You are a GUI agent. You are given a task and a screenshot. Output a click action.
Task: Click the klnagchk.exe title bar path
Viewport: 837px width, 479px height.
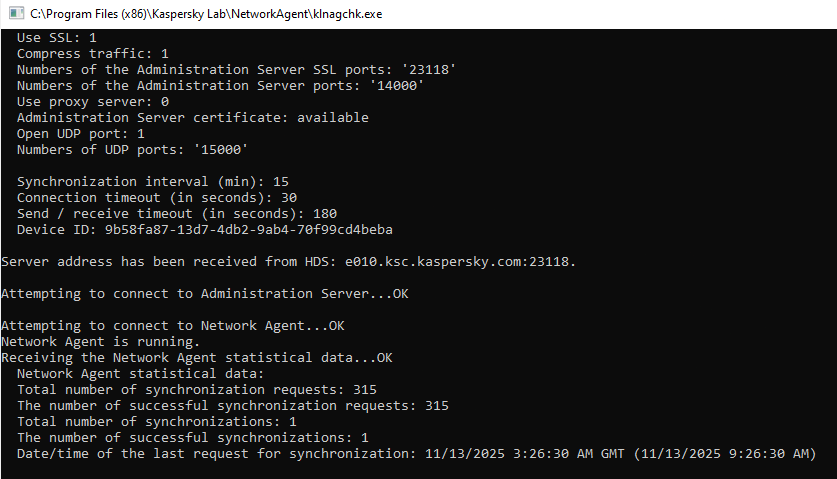point(206,14)
